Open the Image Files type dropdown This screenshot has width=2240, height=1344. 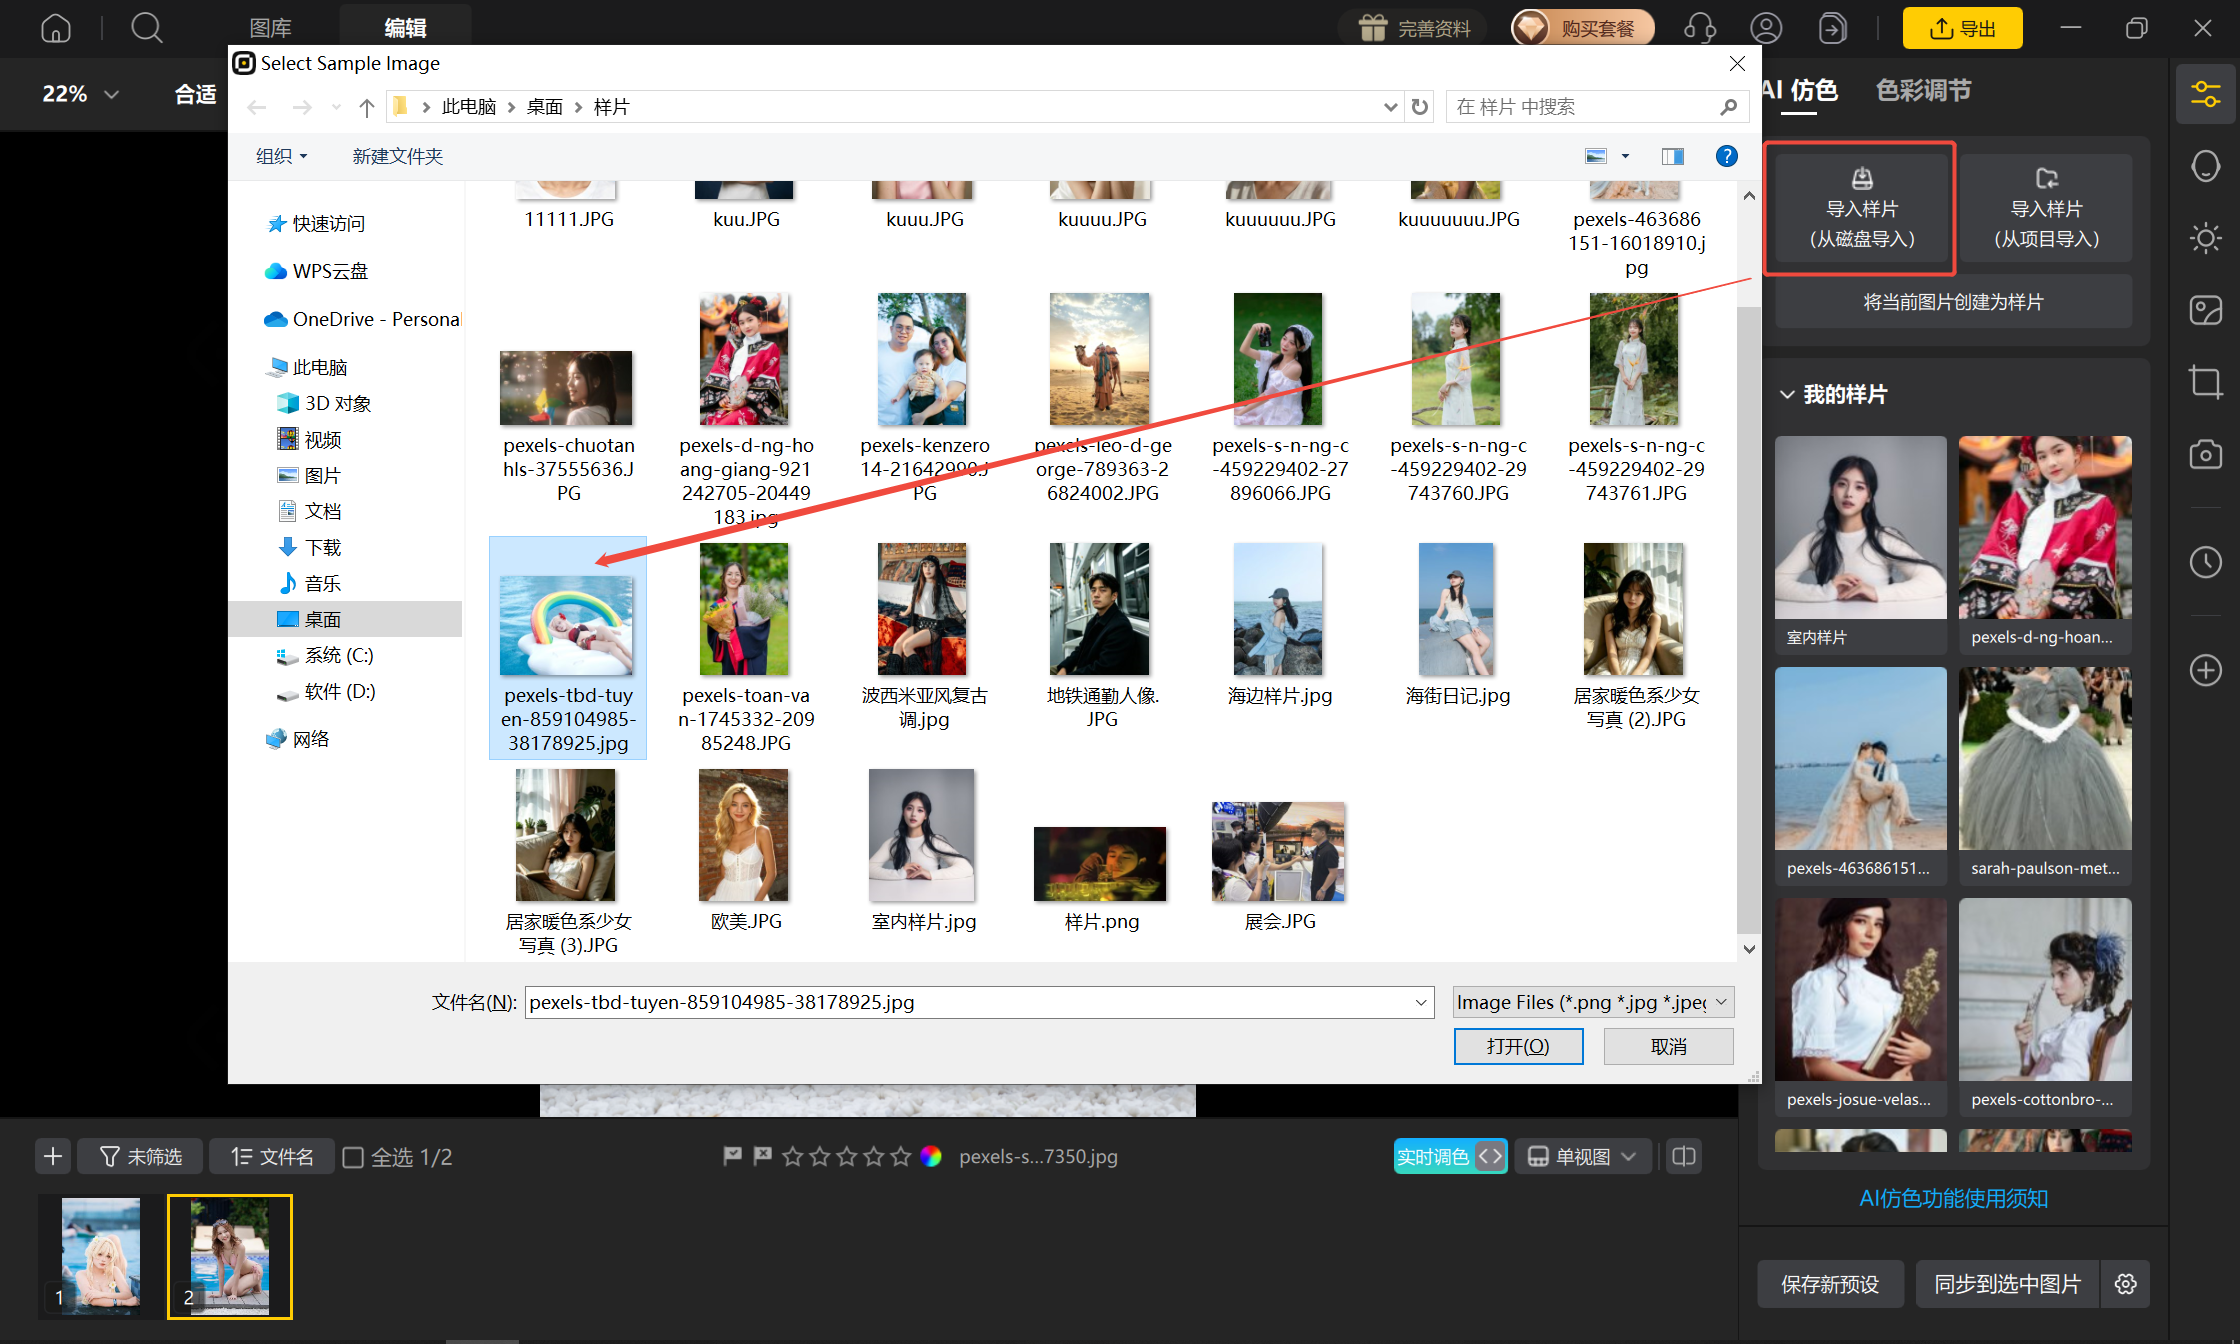(1593, 1002)
